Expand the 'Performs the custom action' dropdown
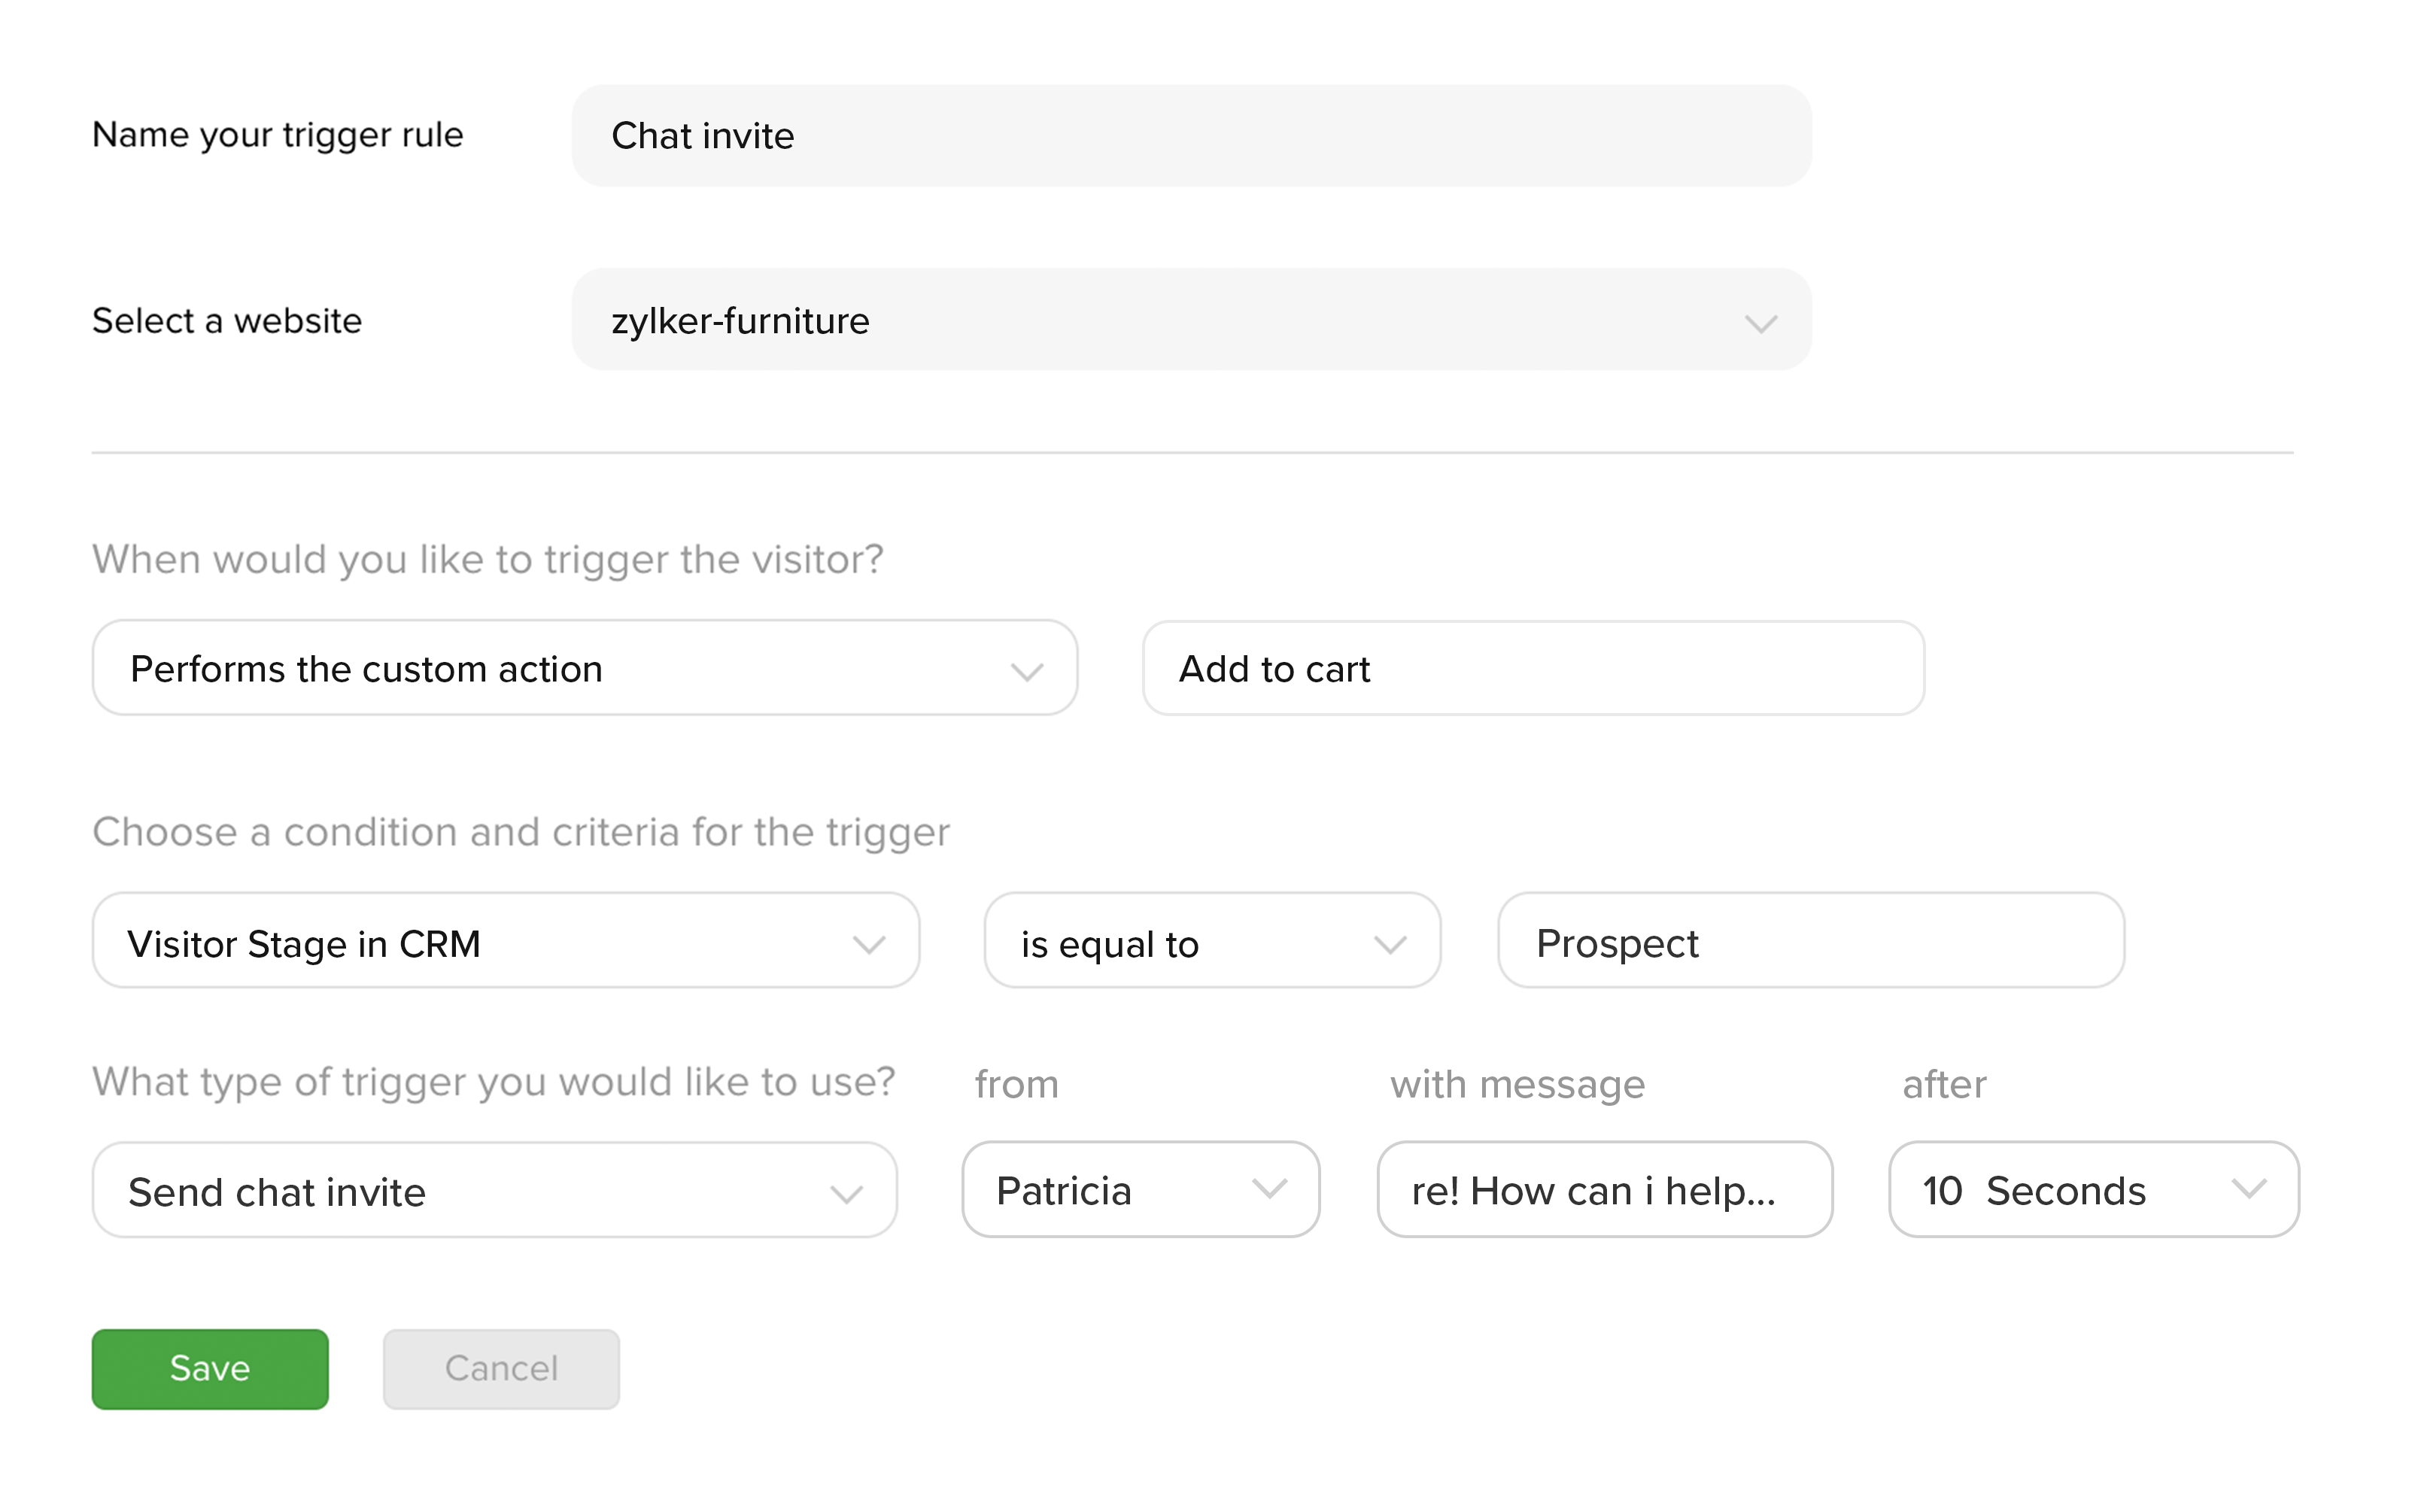2409x1512 pixels. click(x=584, y=668)
